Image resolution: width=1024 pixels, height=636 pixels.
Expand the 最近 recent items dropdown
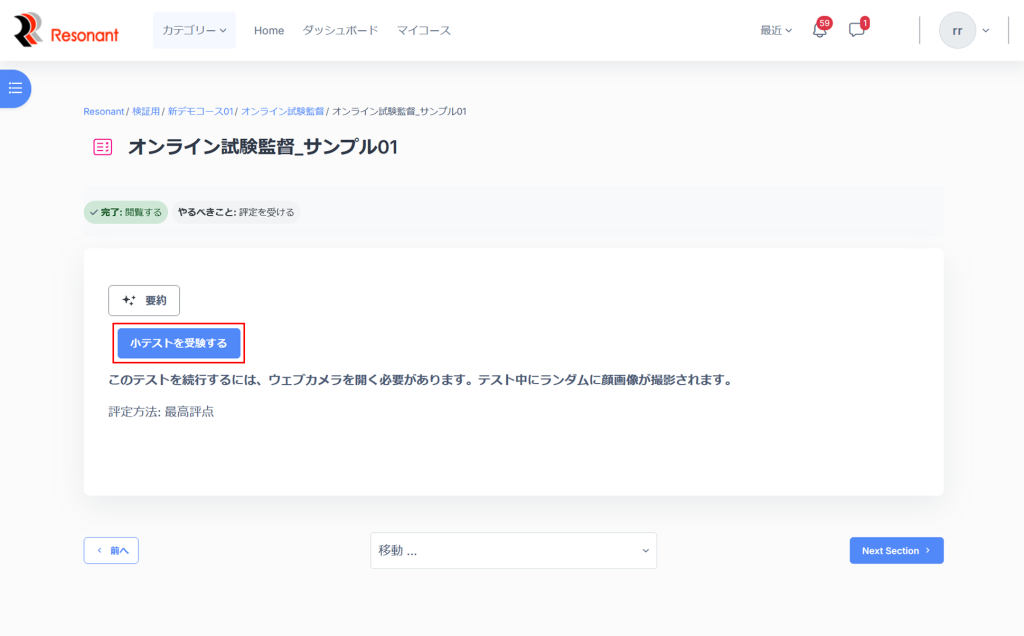776,30
